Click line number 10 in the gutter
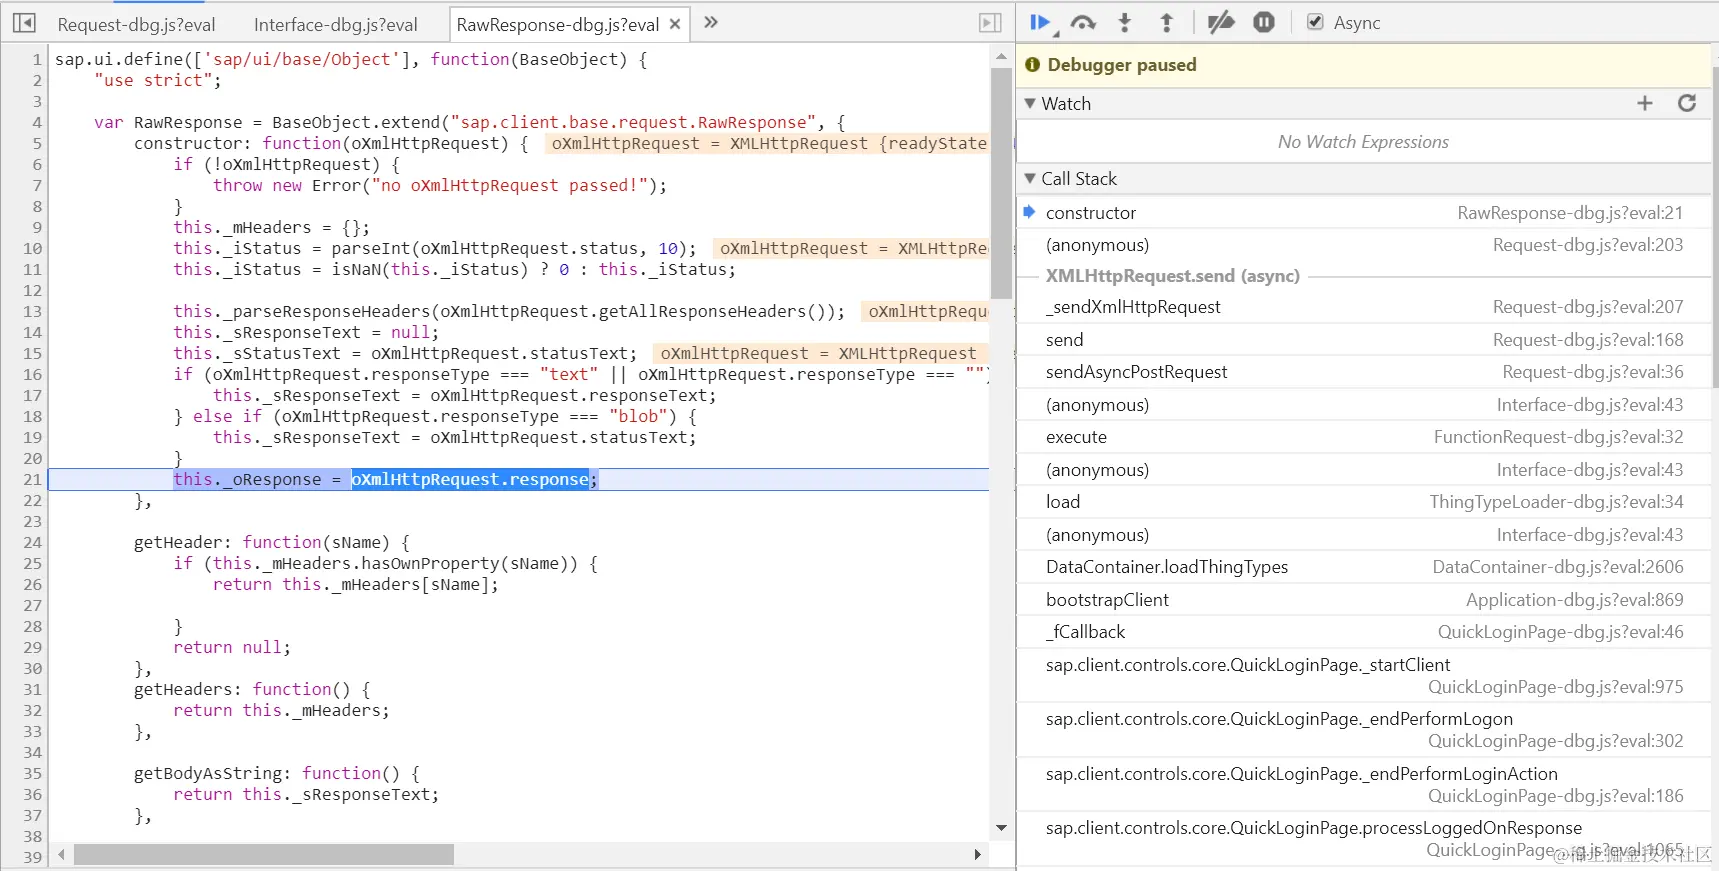Screen dimensions: 1719x871 coord(32,249)
